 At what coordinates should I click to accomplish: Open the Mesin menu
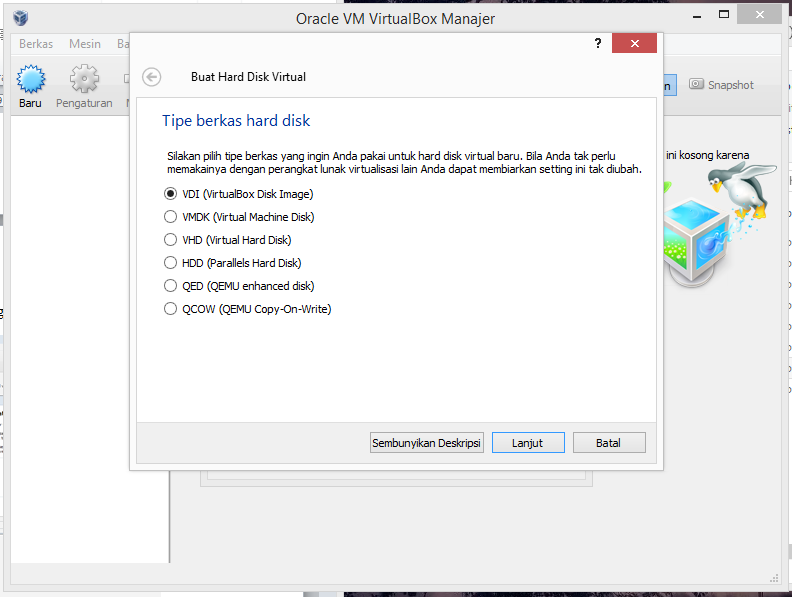tap(85, 44)
